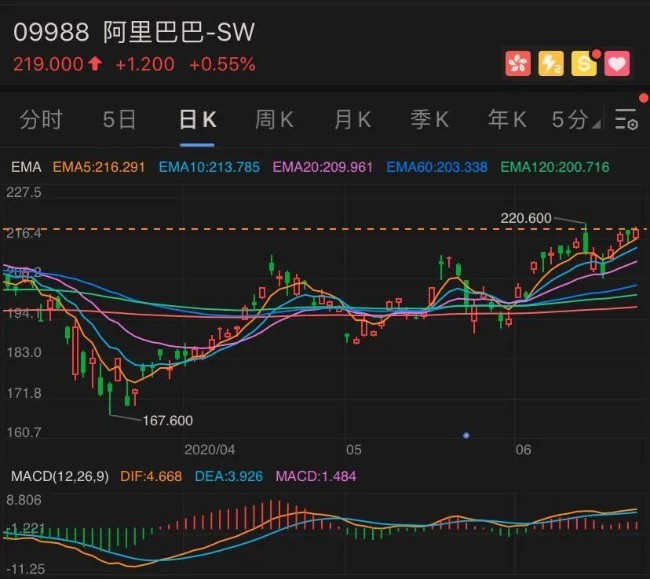Select the 周K weekly chart tab
The height and width of the screenshot is (579, 650).
point(274,120)
